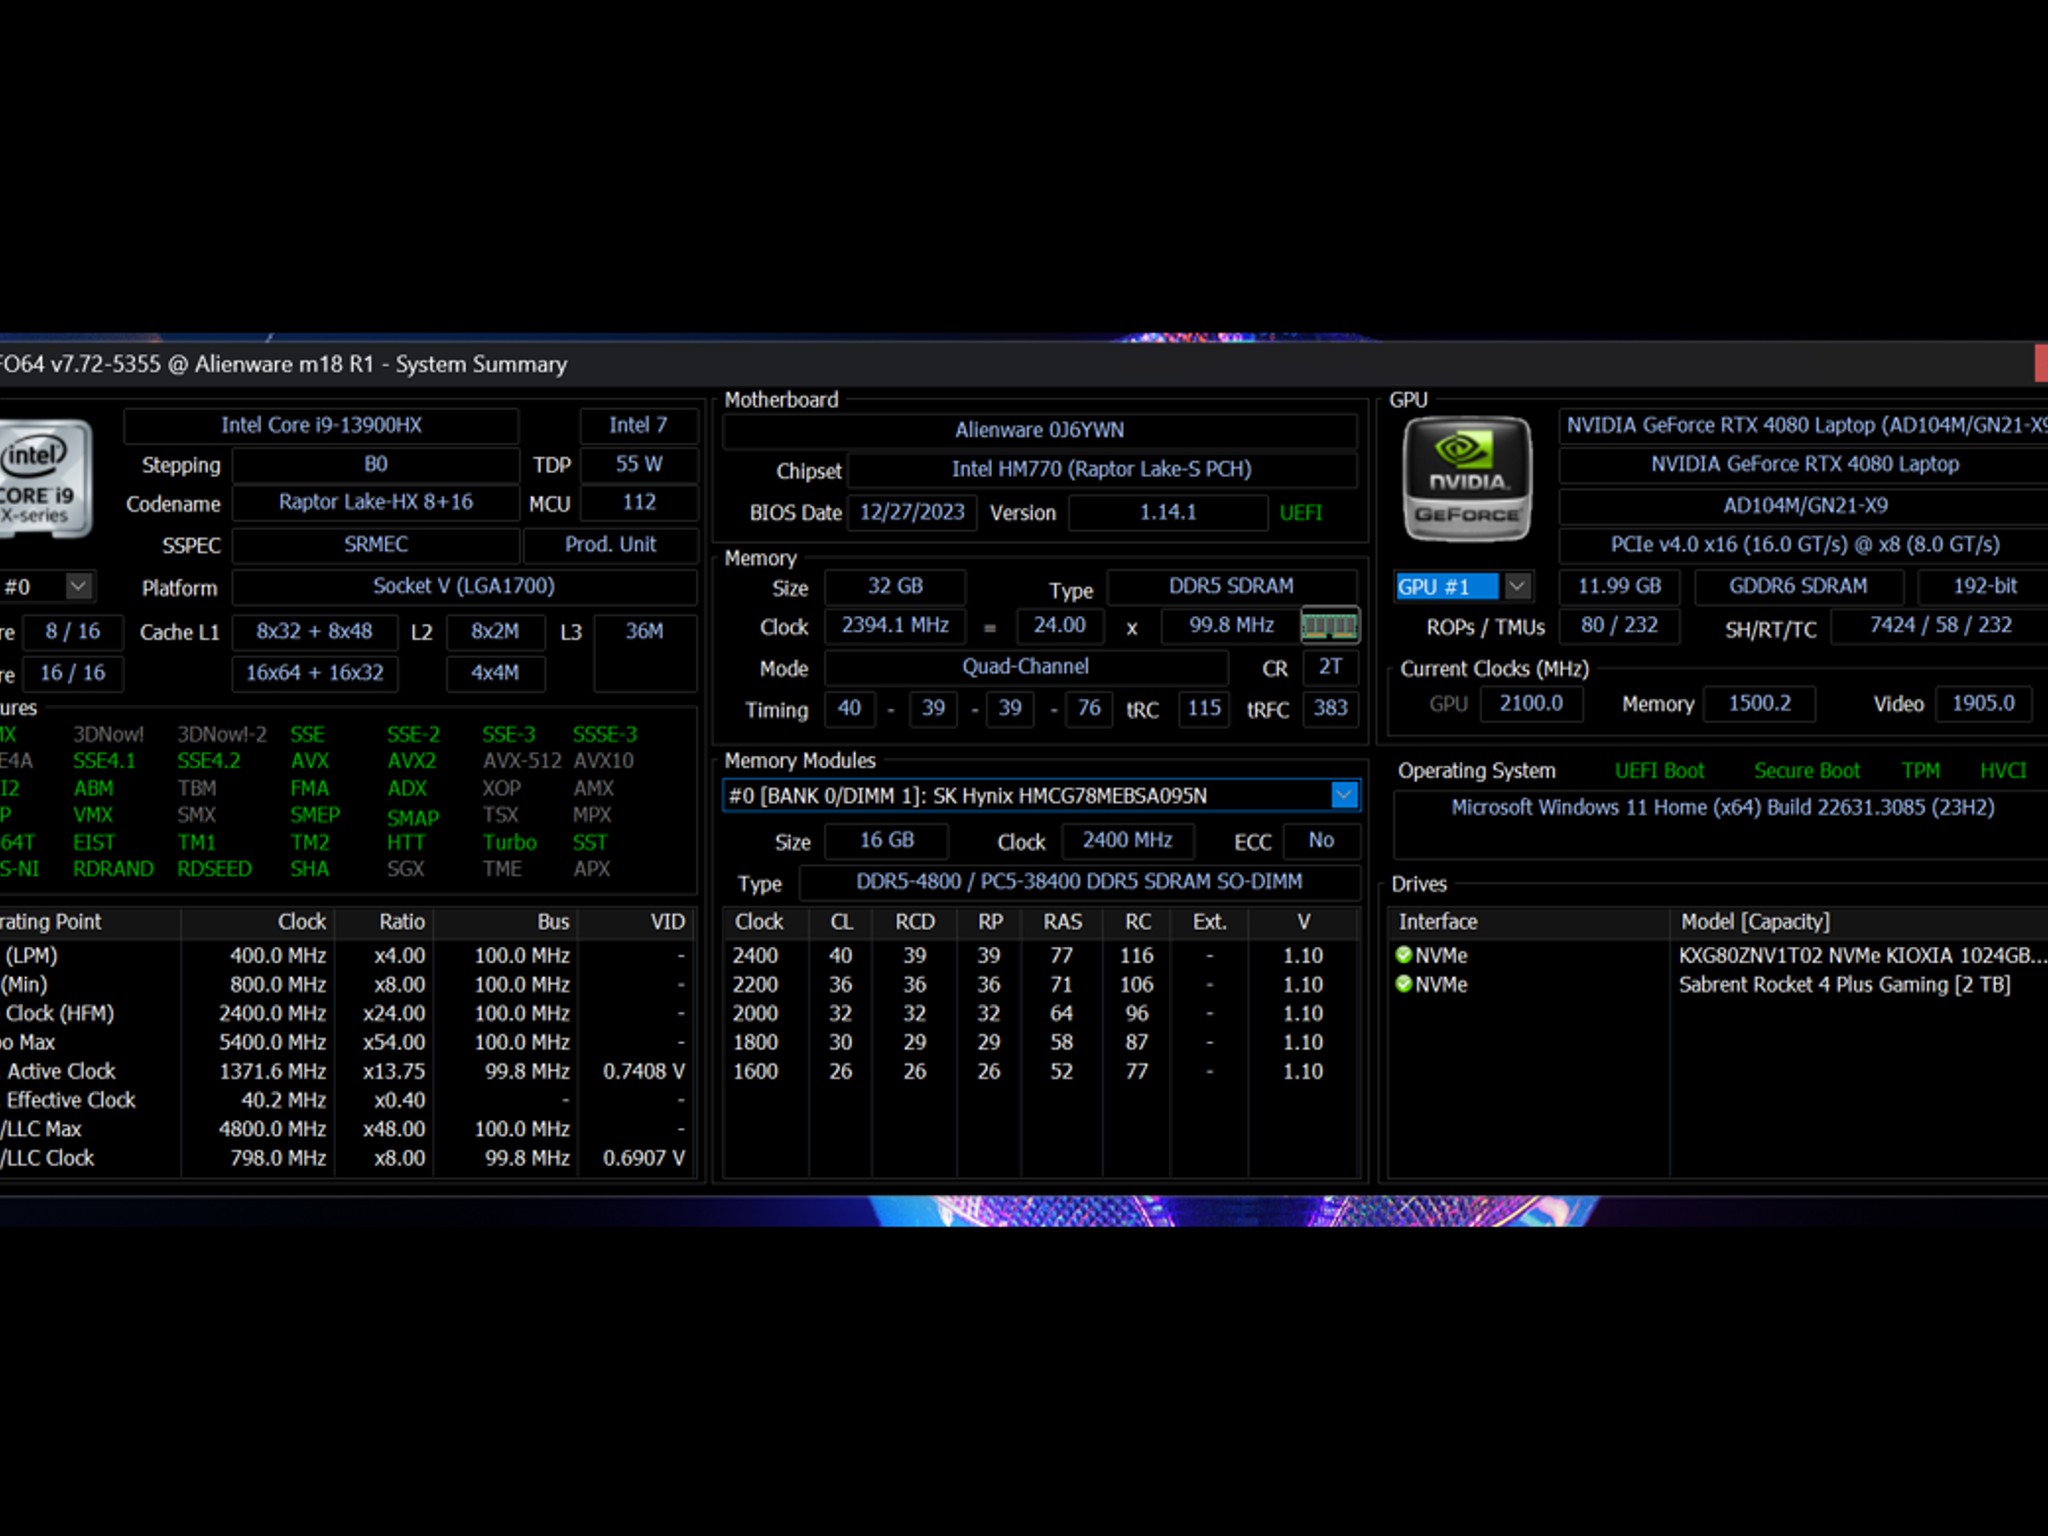
Task: Select the Sabrent Rocket 4 Plus Gaming drive row
Action: [1718, 984]
